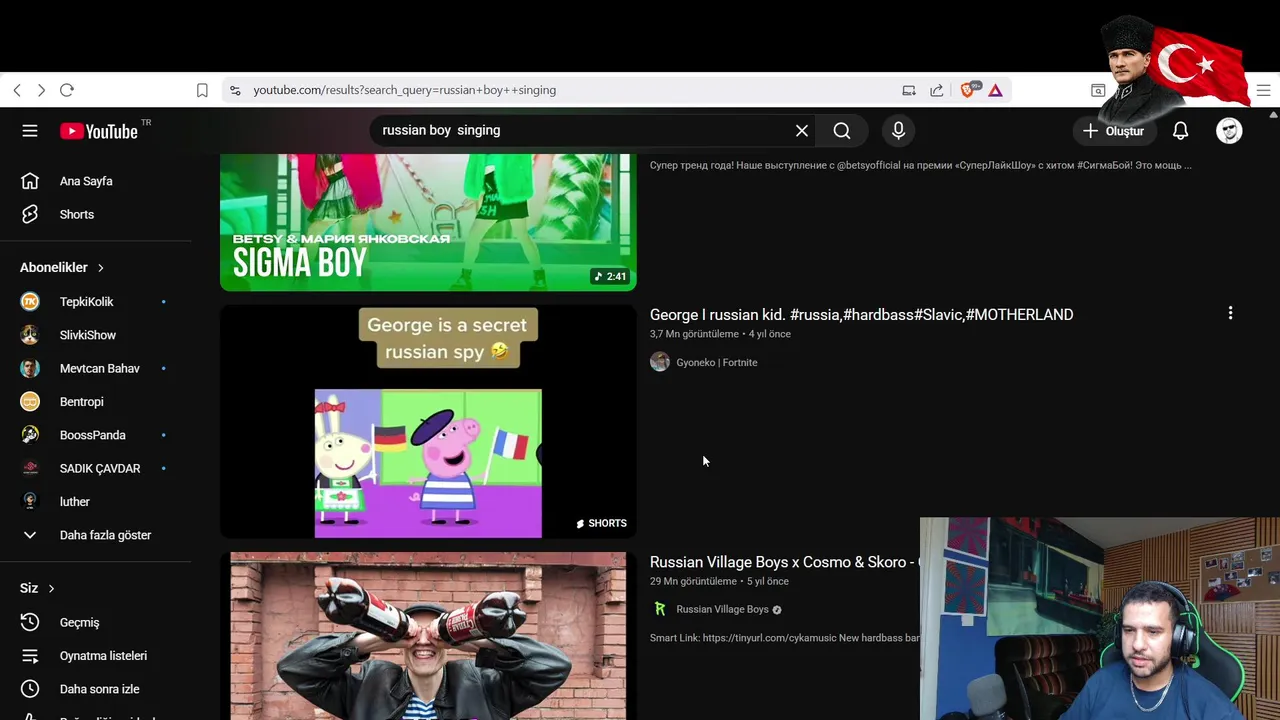Open Russian Village Boys channel name
The height and width of the screenshot is (720, 1280).
pos(722,609)
